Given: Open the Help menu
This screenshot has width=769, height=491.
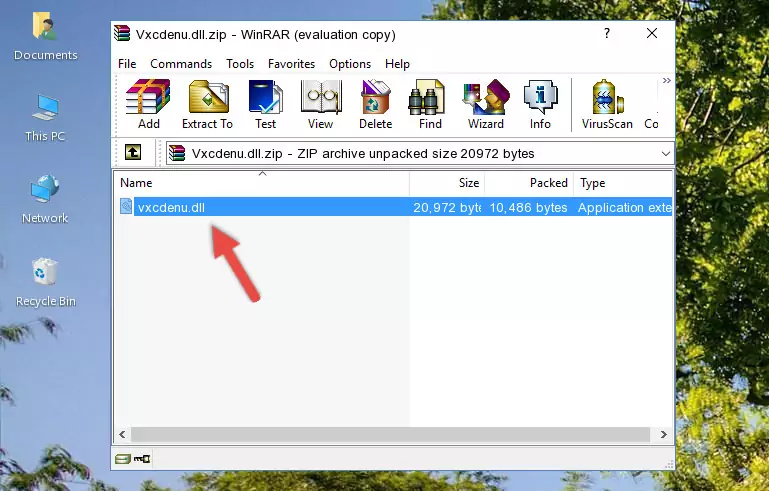Looking at the screenshot, I should 397,64.
